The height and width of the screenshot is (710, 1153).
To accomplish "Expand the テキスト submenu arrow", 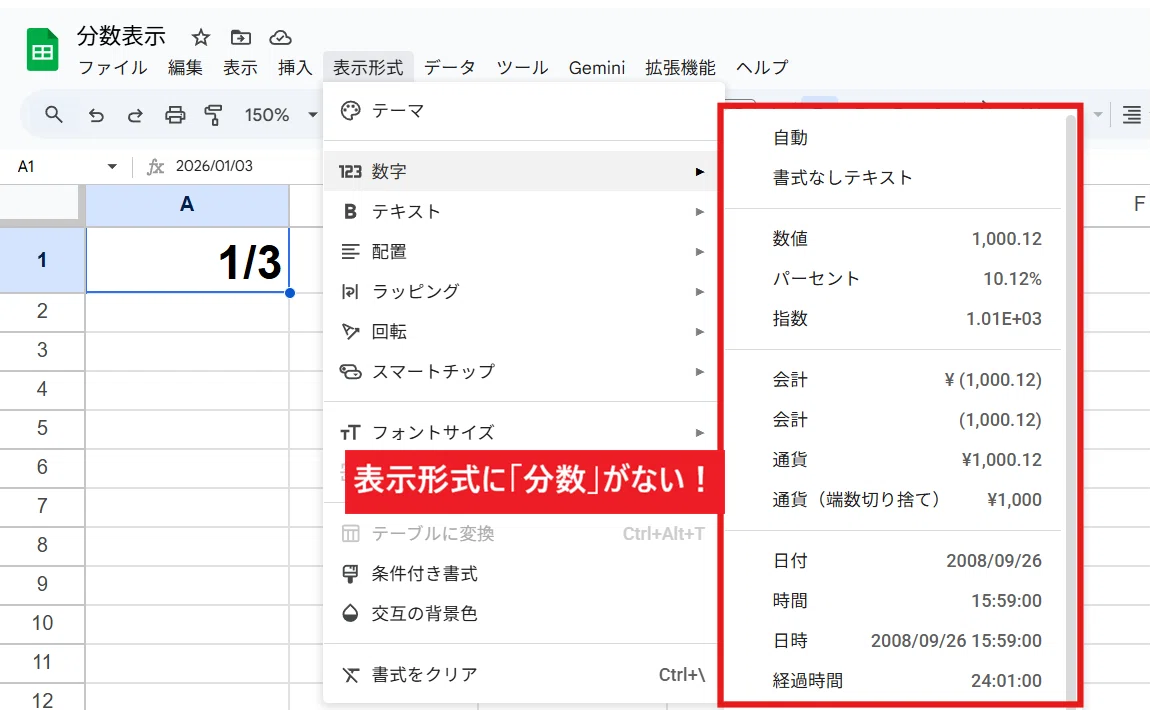I will [x=699, y=212].
